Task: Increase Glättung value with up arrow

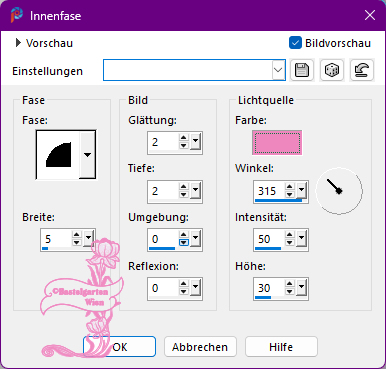Action: click(x=184, y=138)
